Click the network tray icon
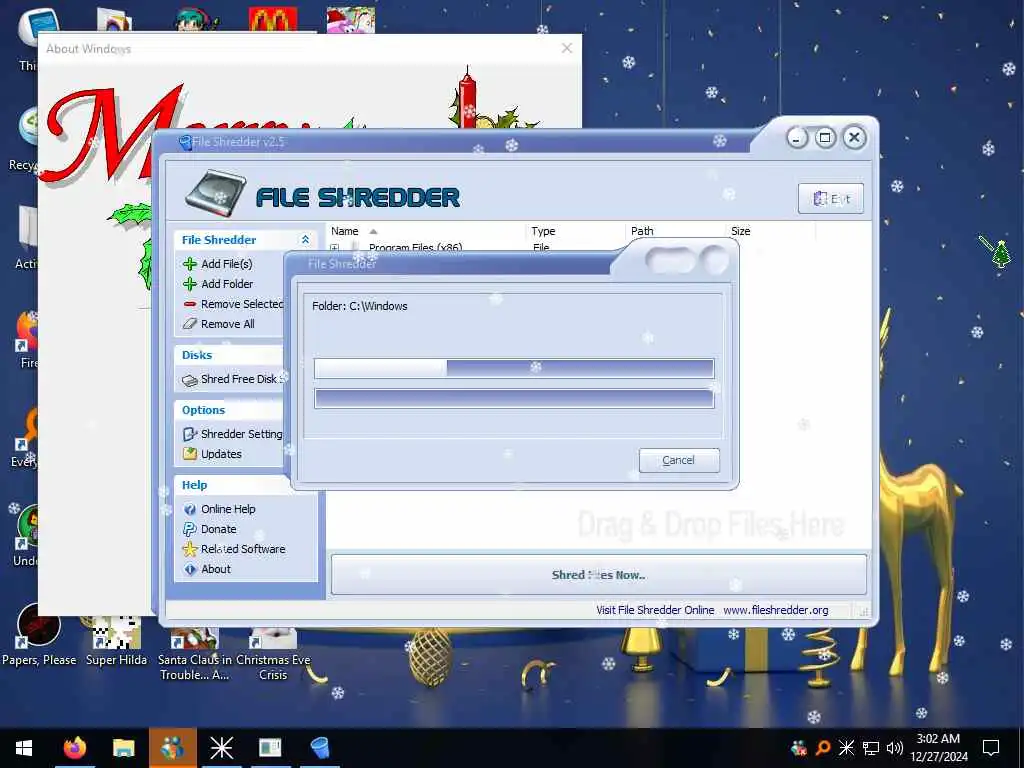This screenshot has width=1024, height=768. (871, 748)
